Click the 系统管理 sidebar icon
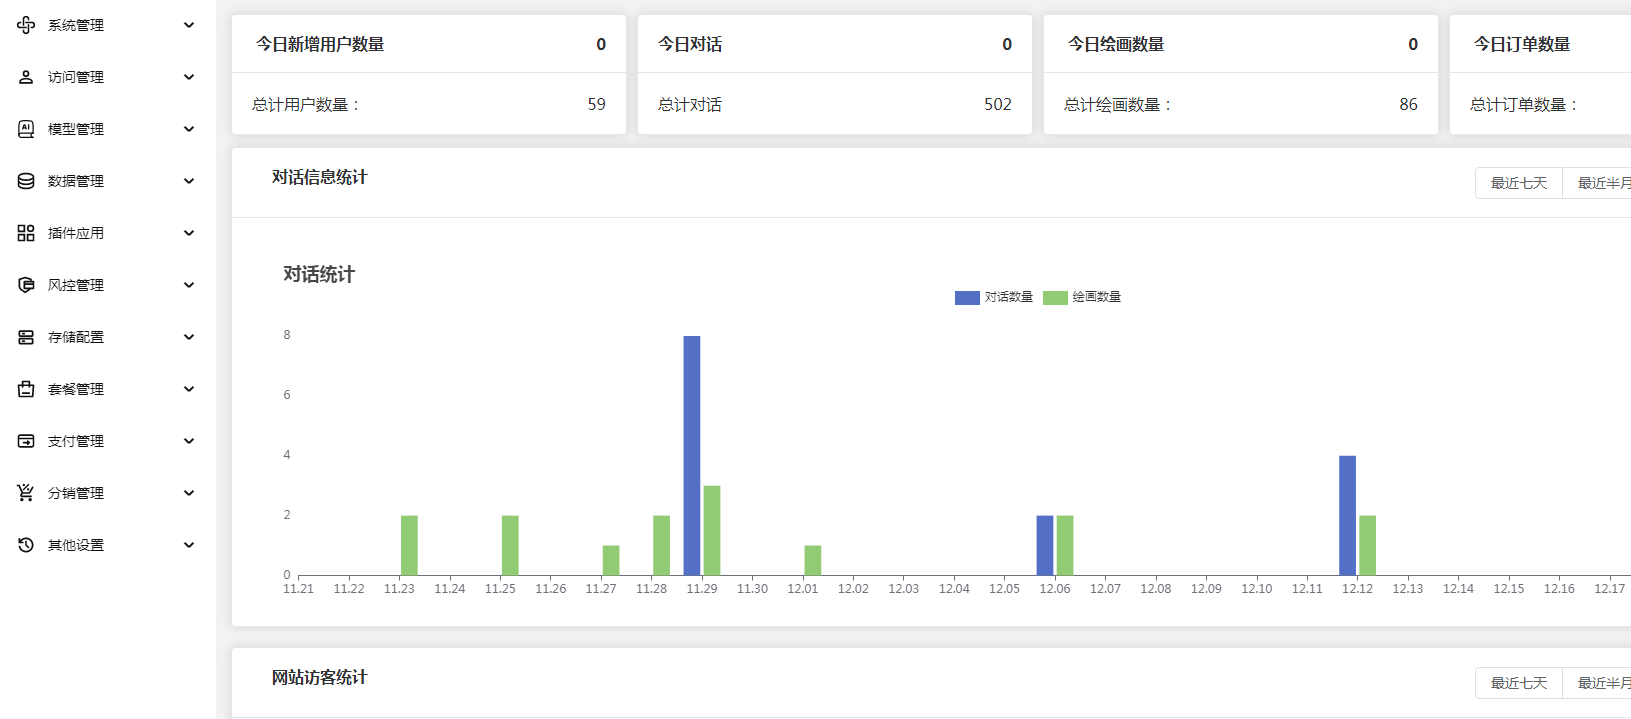The image size is (1631, 719). coord(26,25)
